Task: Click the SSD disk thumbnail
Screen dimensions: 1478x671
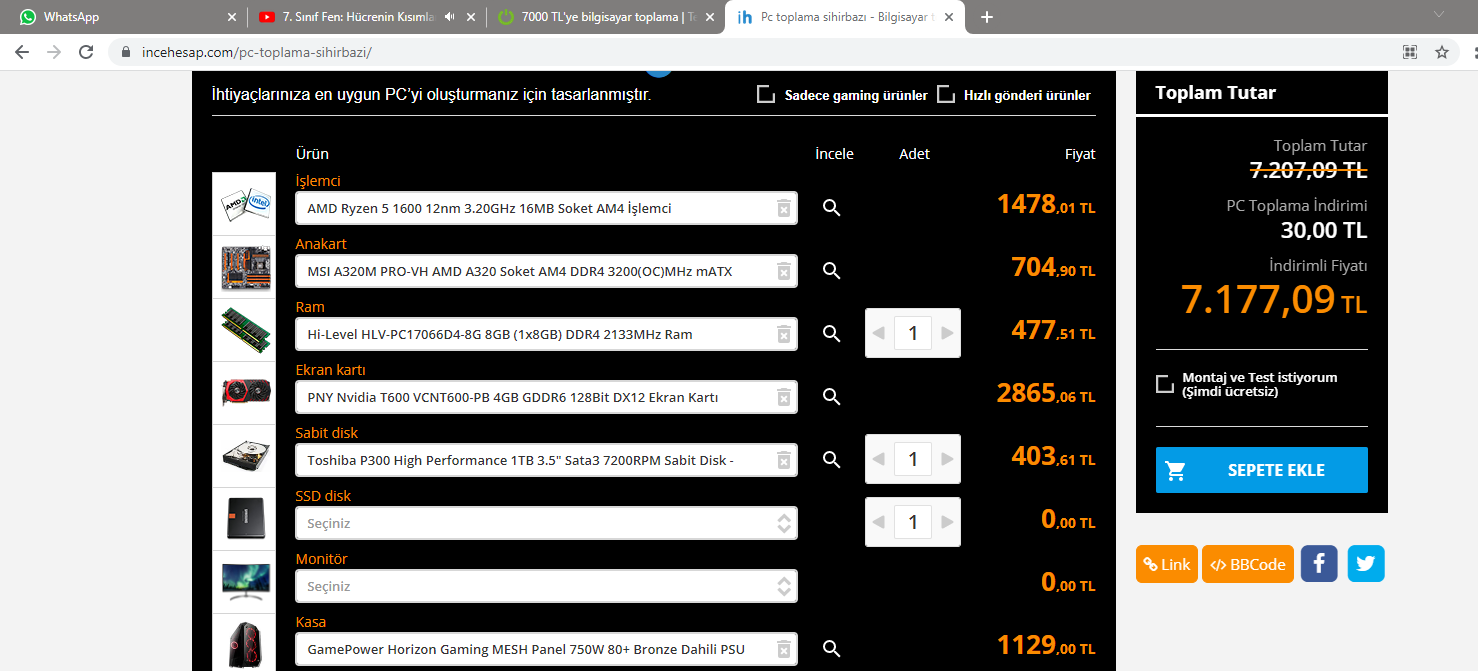Action: (x=244, y=519)
